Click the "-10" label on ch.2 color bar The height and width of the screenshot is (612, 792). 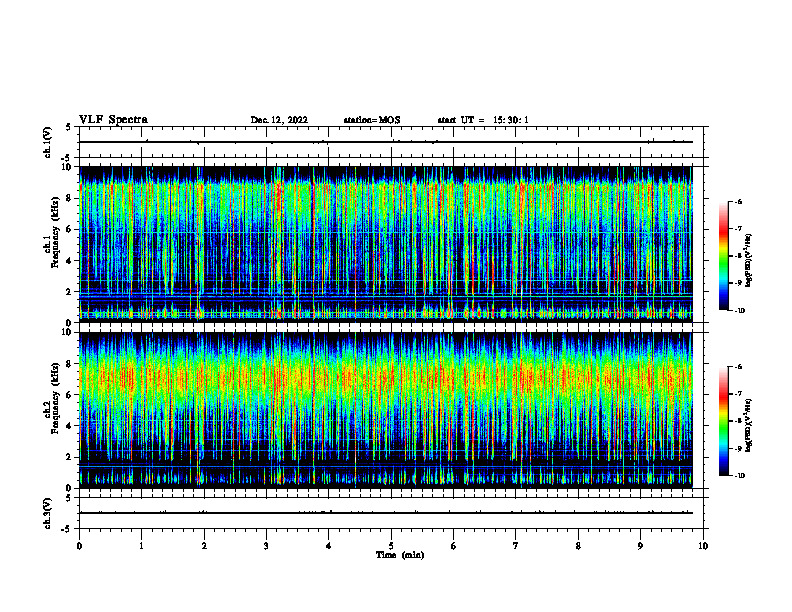[739, 476]
